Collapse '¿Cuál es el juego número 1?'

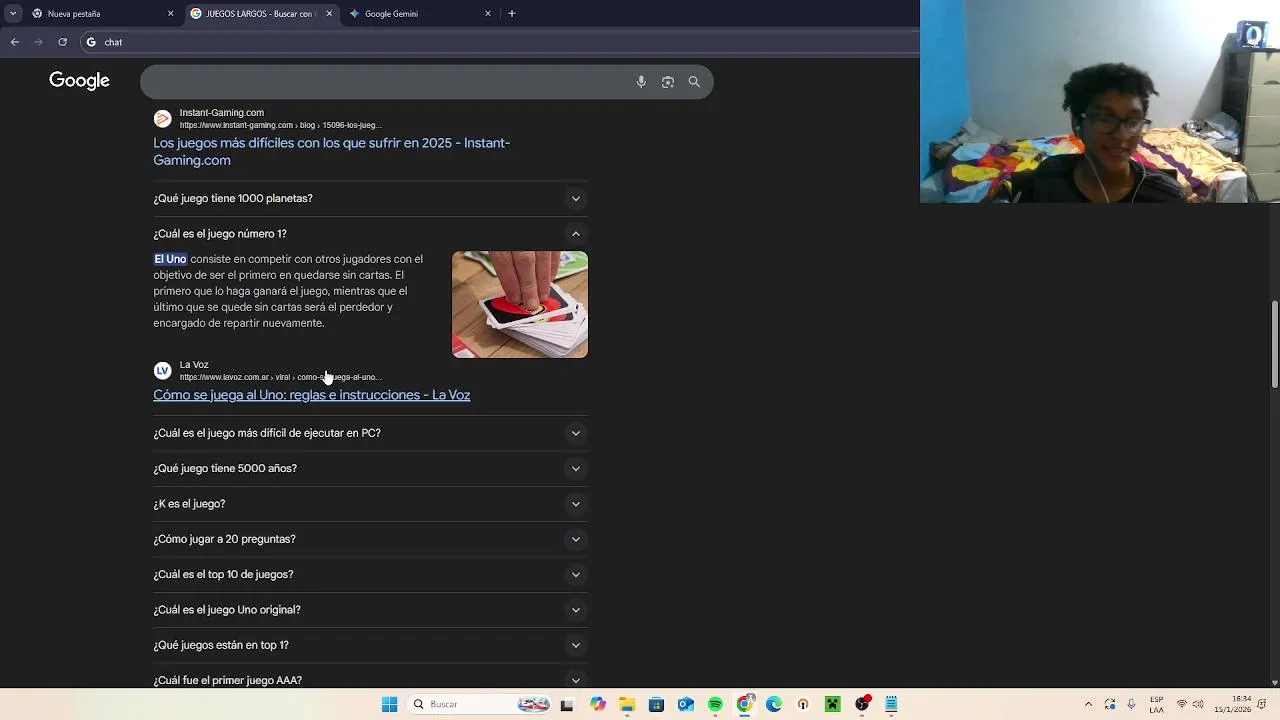pos(370,234)
